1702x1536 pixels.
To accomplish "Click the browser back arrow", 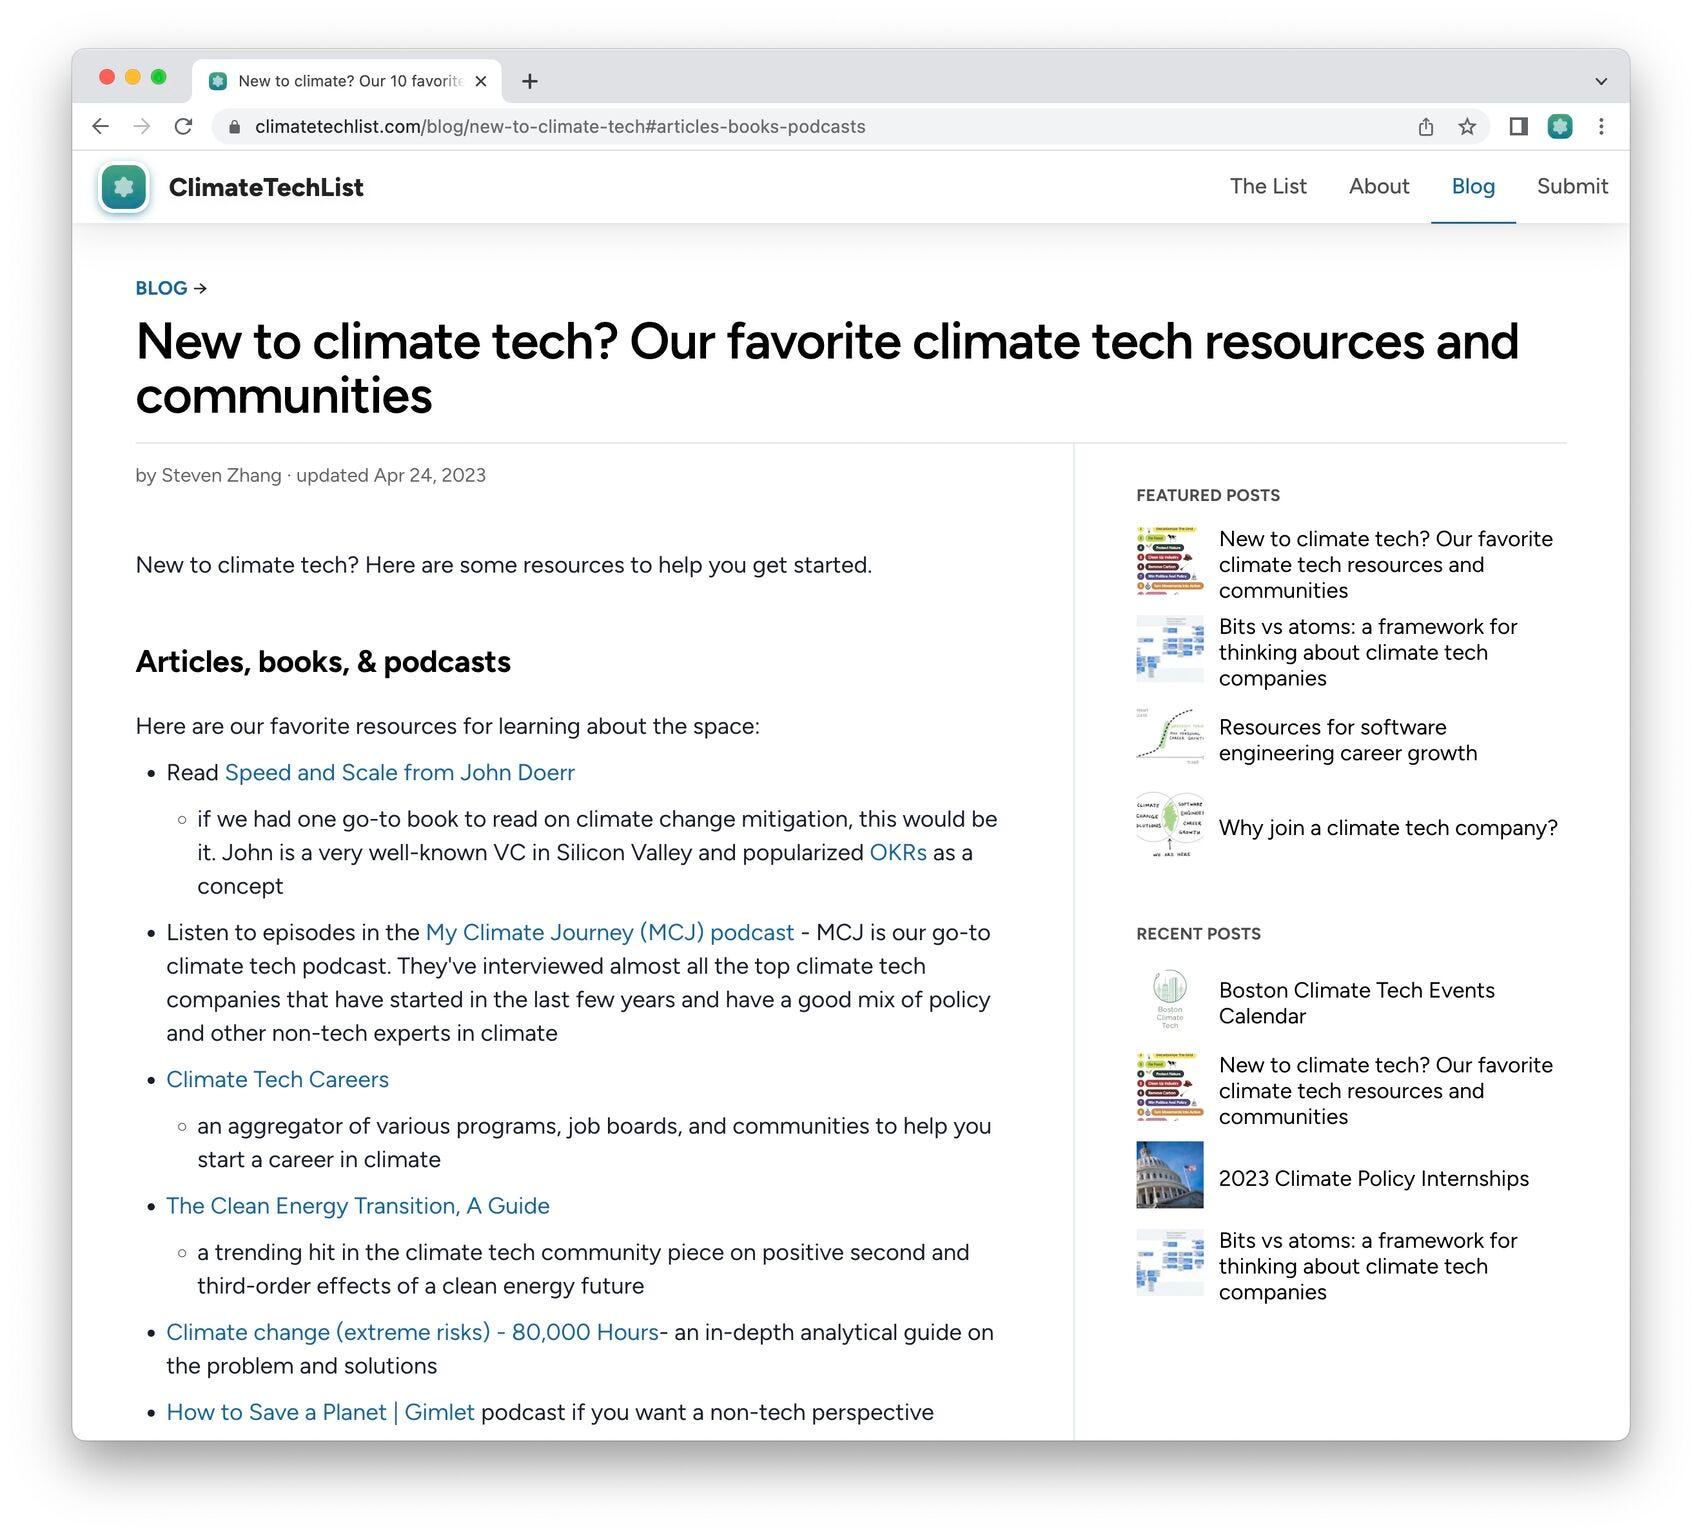I will [x=100, y=126].
